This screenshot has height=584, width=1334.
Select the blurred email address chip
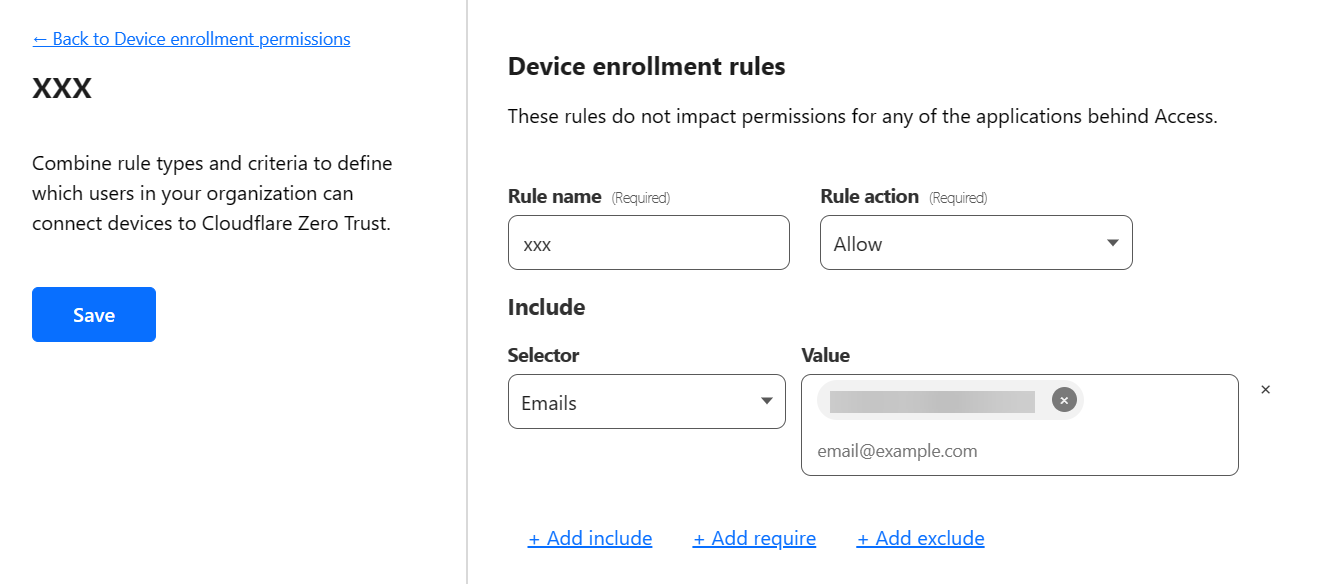click(932, 401)
